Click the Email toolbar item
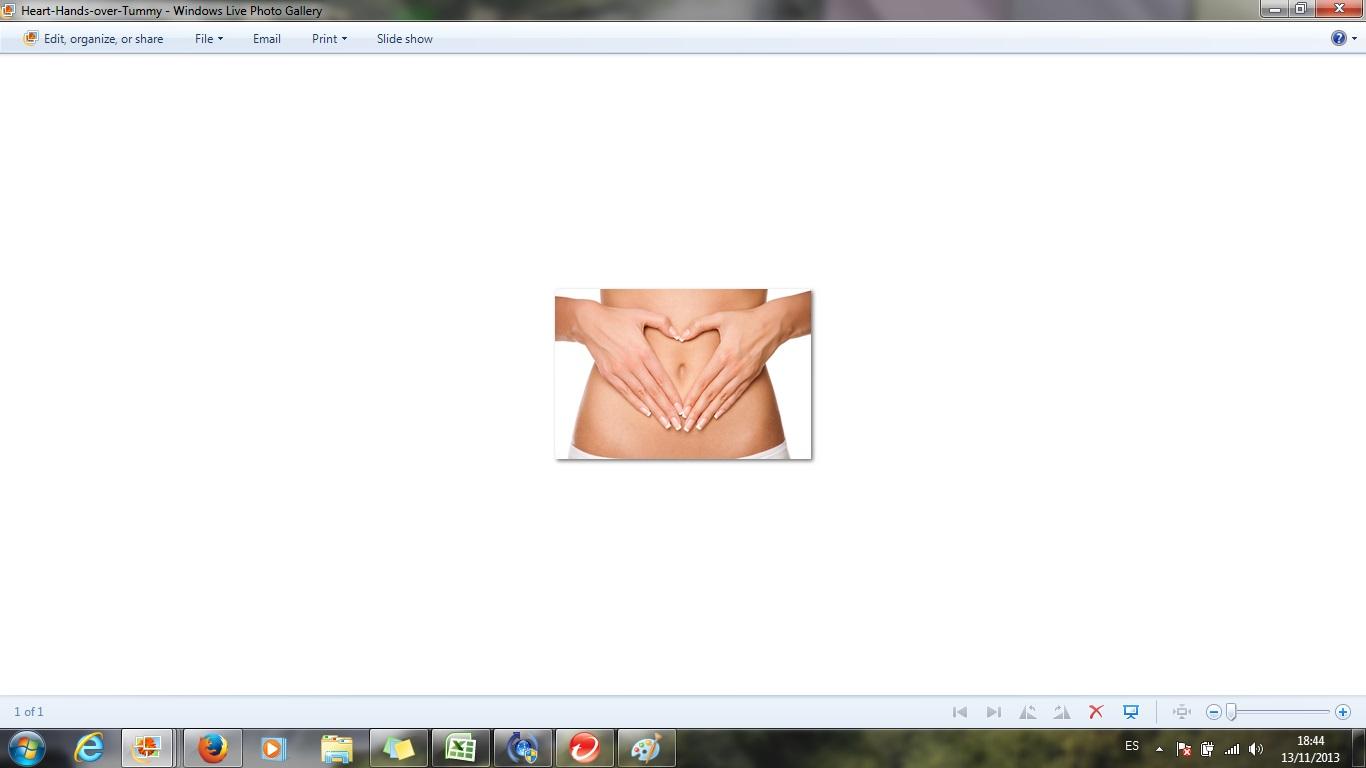The height and width of the screenshot is (768, 1366). [266, 39]
